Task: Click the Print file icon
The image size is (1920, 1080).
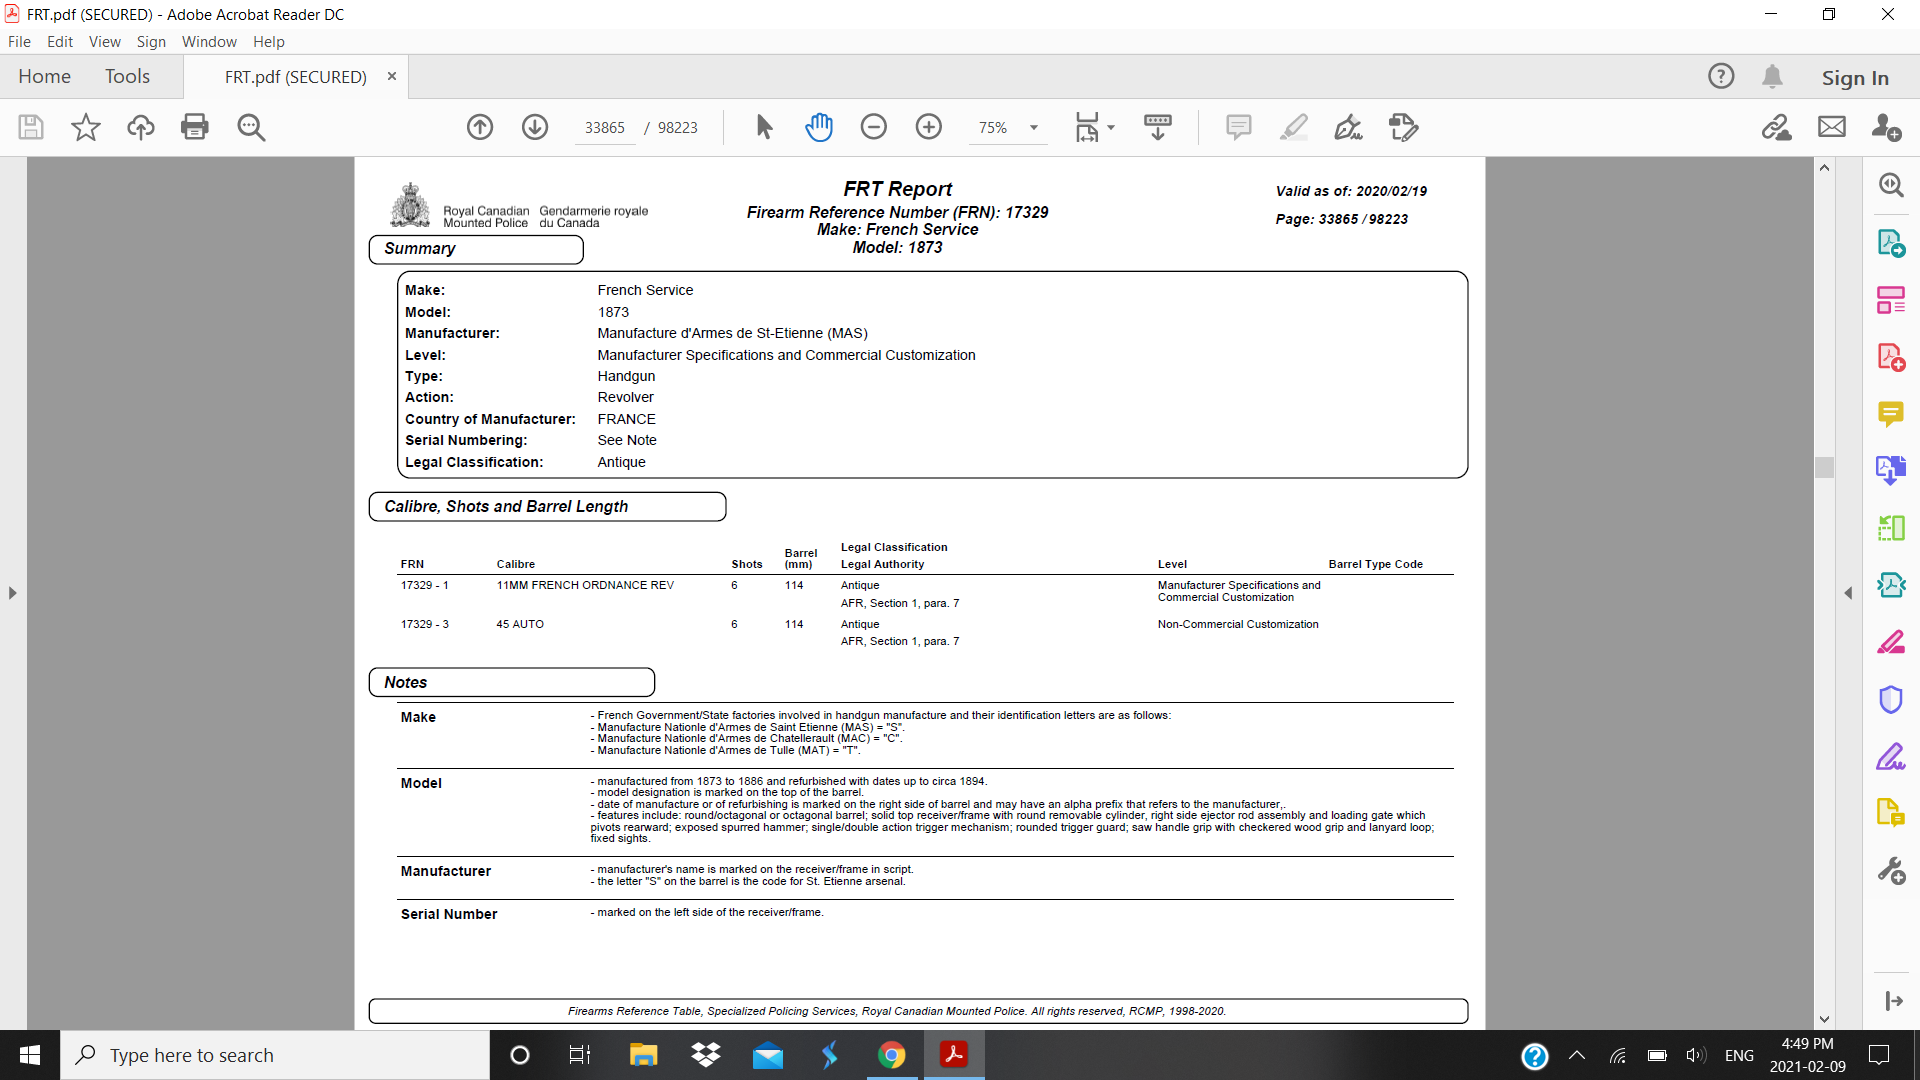Action: click(194, 127)
